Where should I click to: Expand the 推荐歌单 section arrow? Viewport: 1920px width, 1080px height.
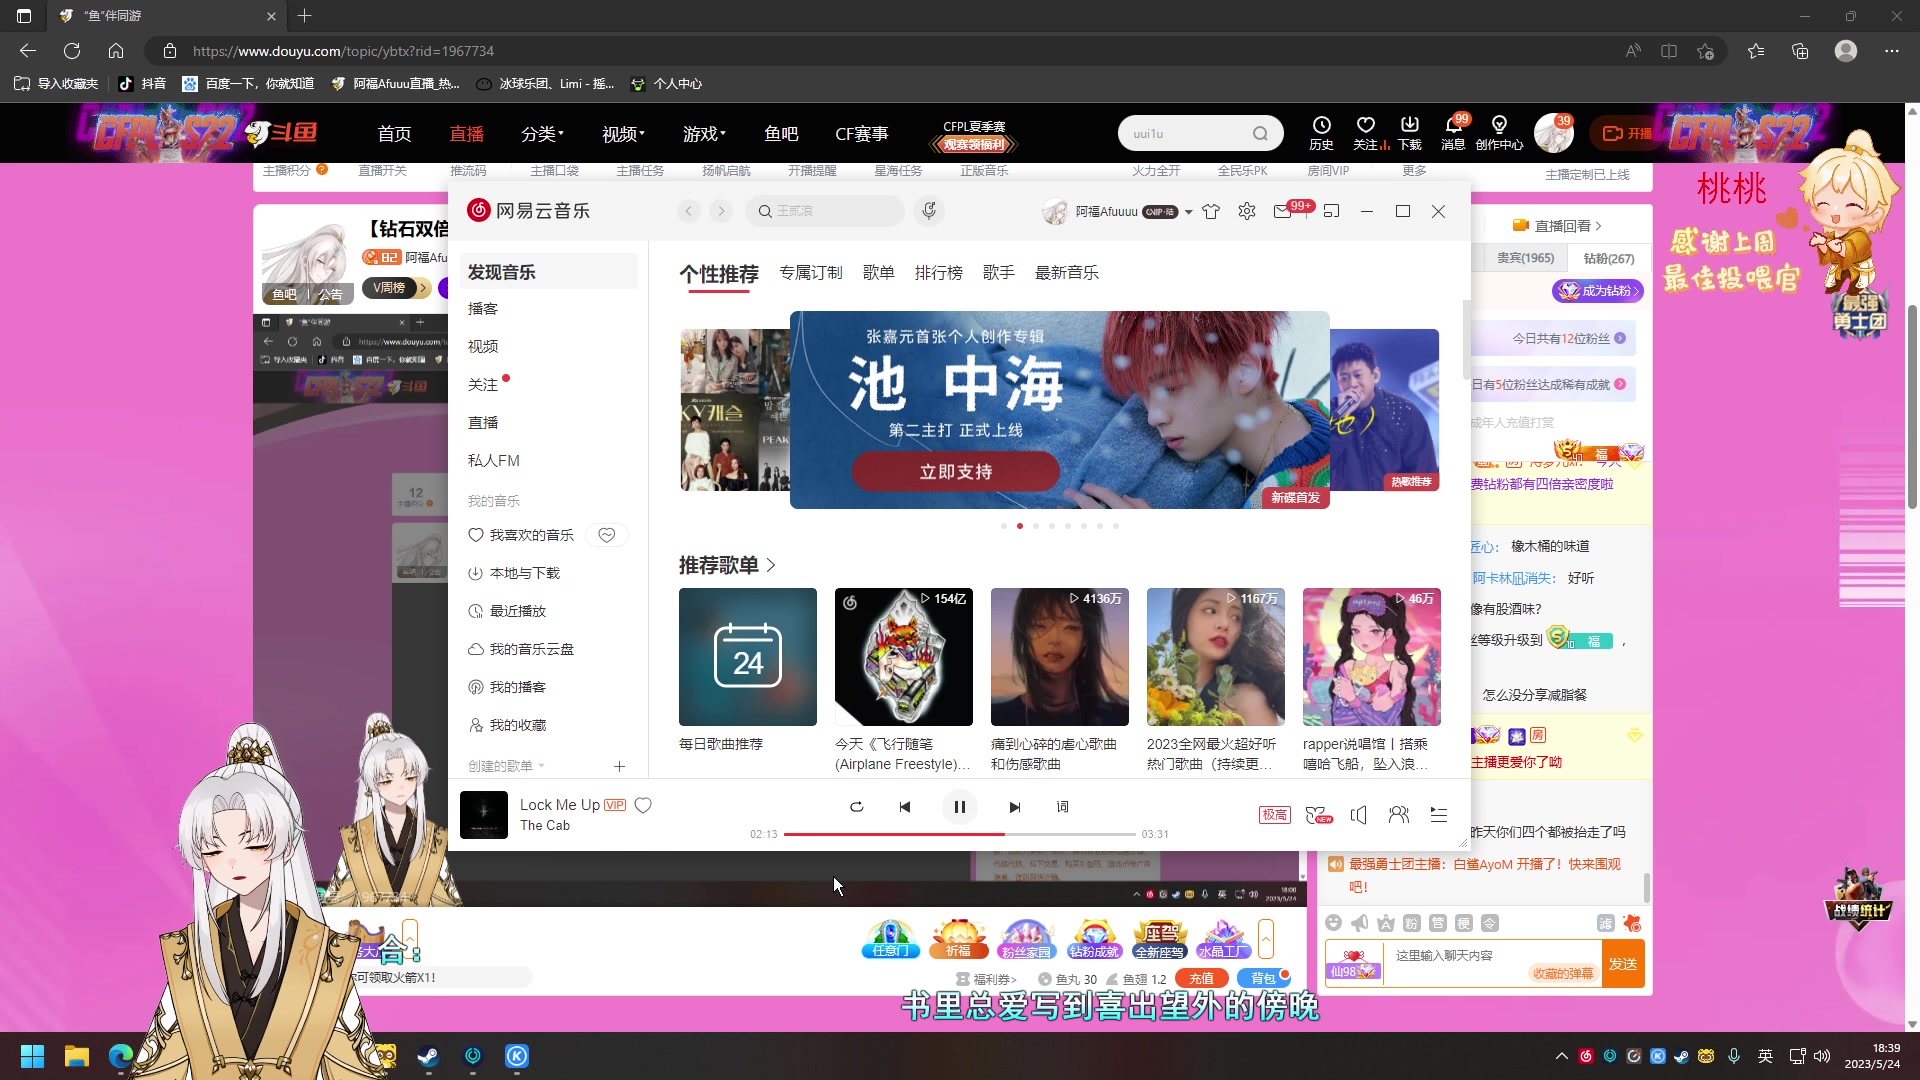coord(771,566)
